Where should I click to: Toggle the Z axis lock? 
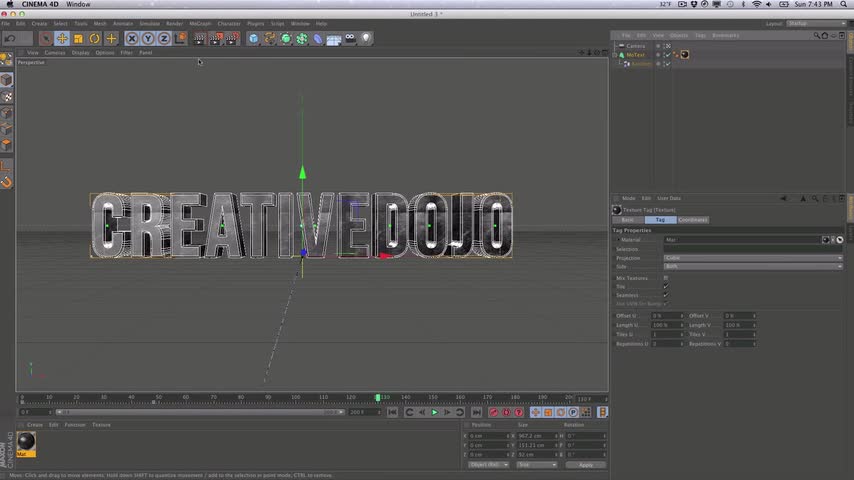tap(164, 39)
